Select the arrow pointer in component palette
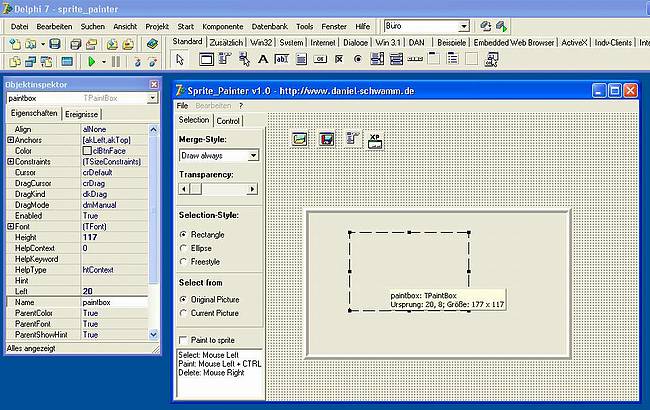 (180, 60)
